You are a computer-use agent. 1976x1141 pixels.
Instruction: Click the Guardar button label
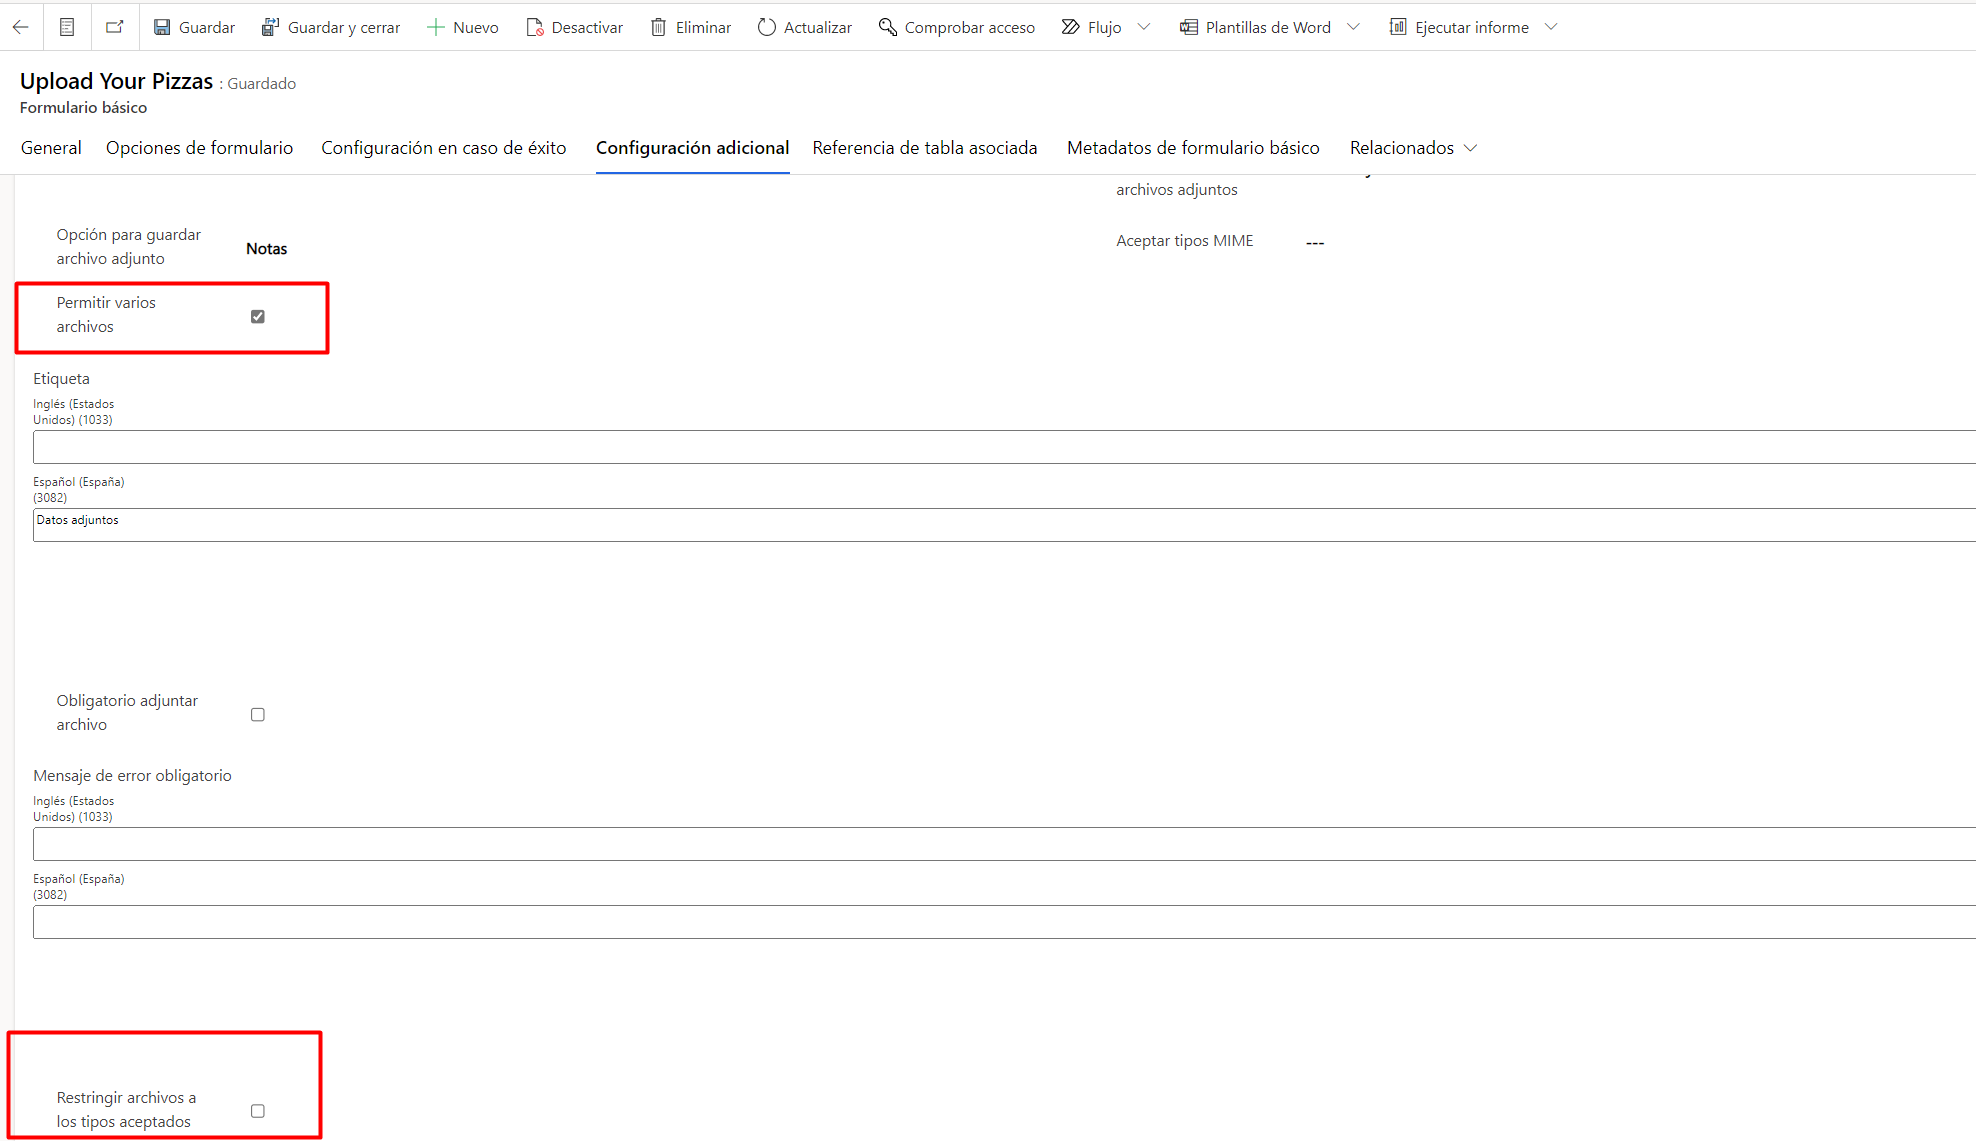click(207, 27)
